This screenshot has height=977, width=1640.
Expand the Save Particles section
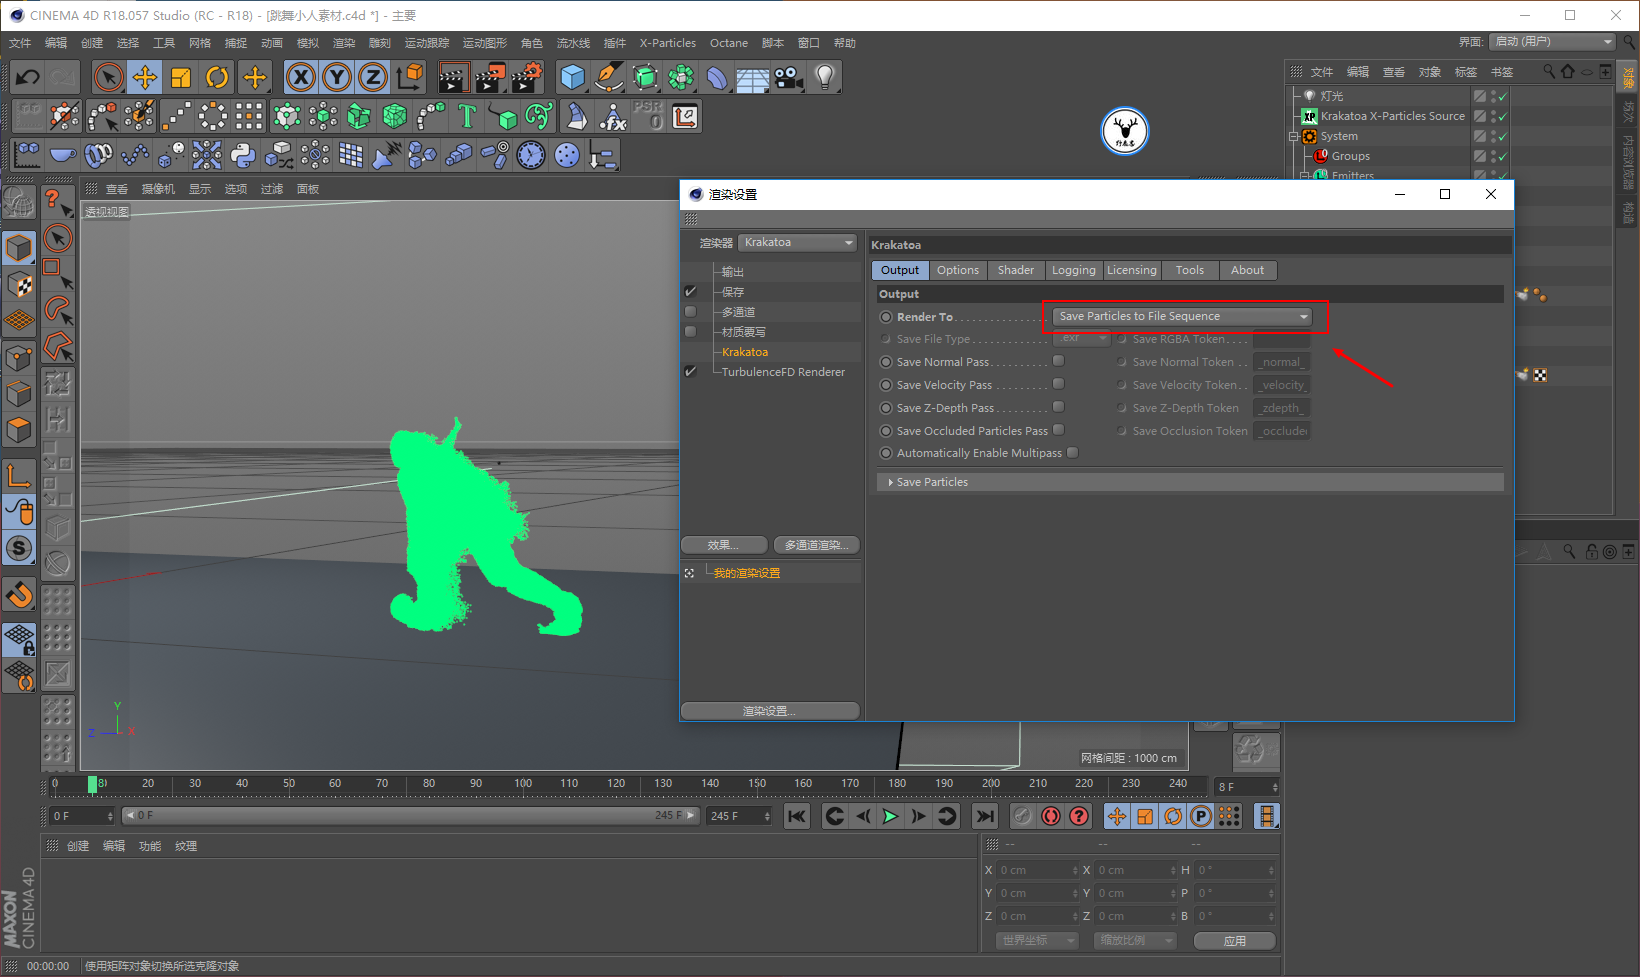[1190, 482]
